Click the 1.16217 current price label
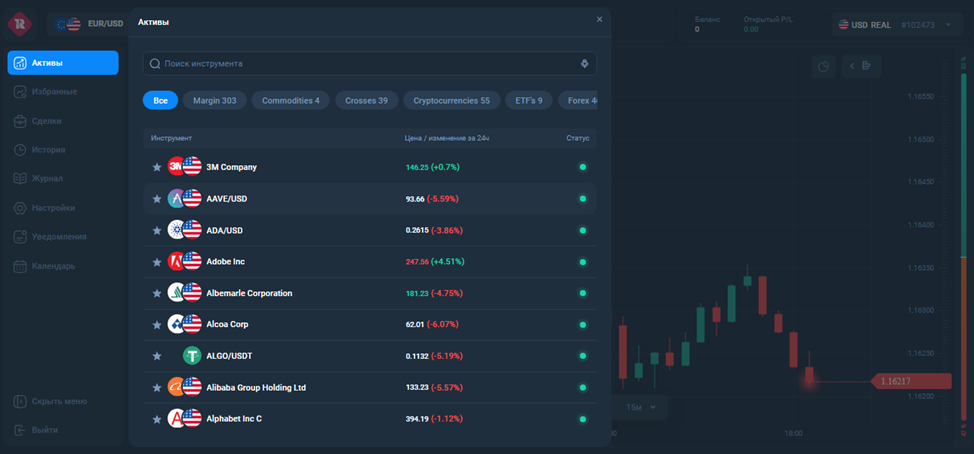This screenshot has height=454, width=974. tap(912, 381)
